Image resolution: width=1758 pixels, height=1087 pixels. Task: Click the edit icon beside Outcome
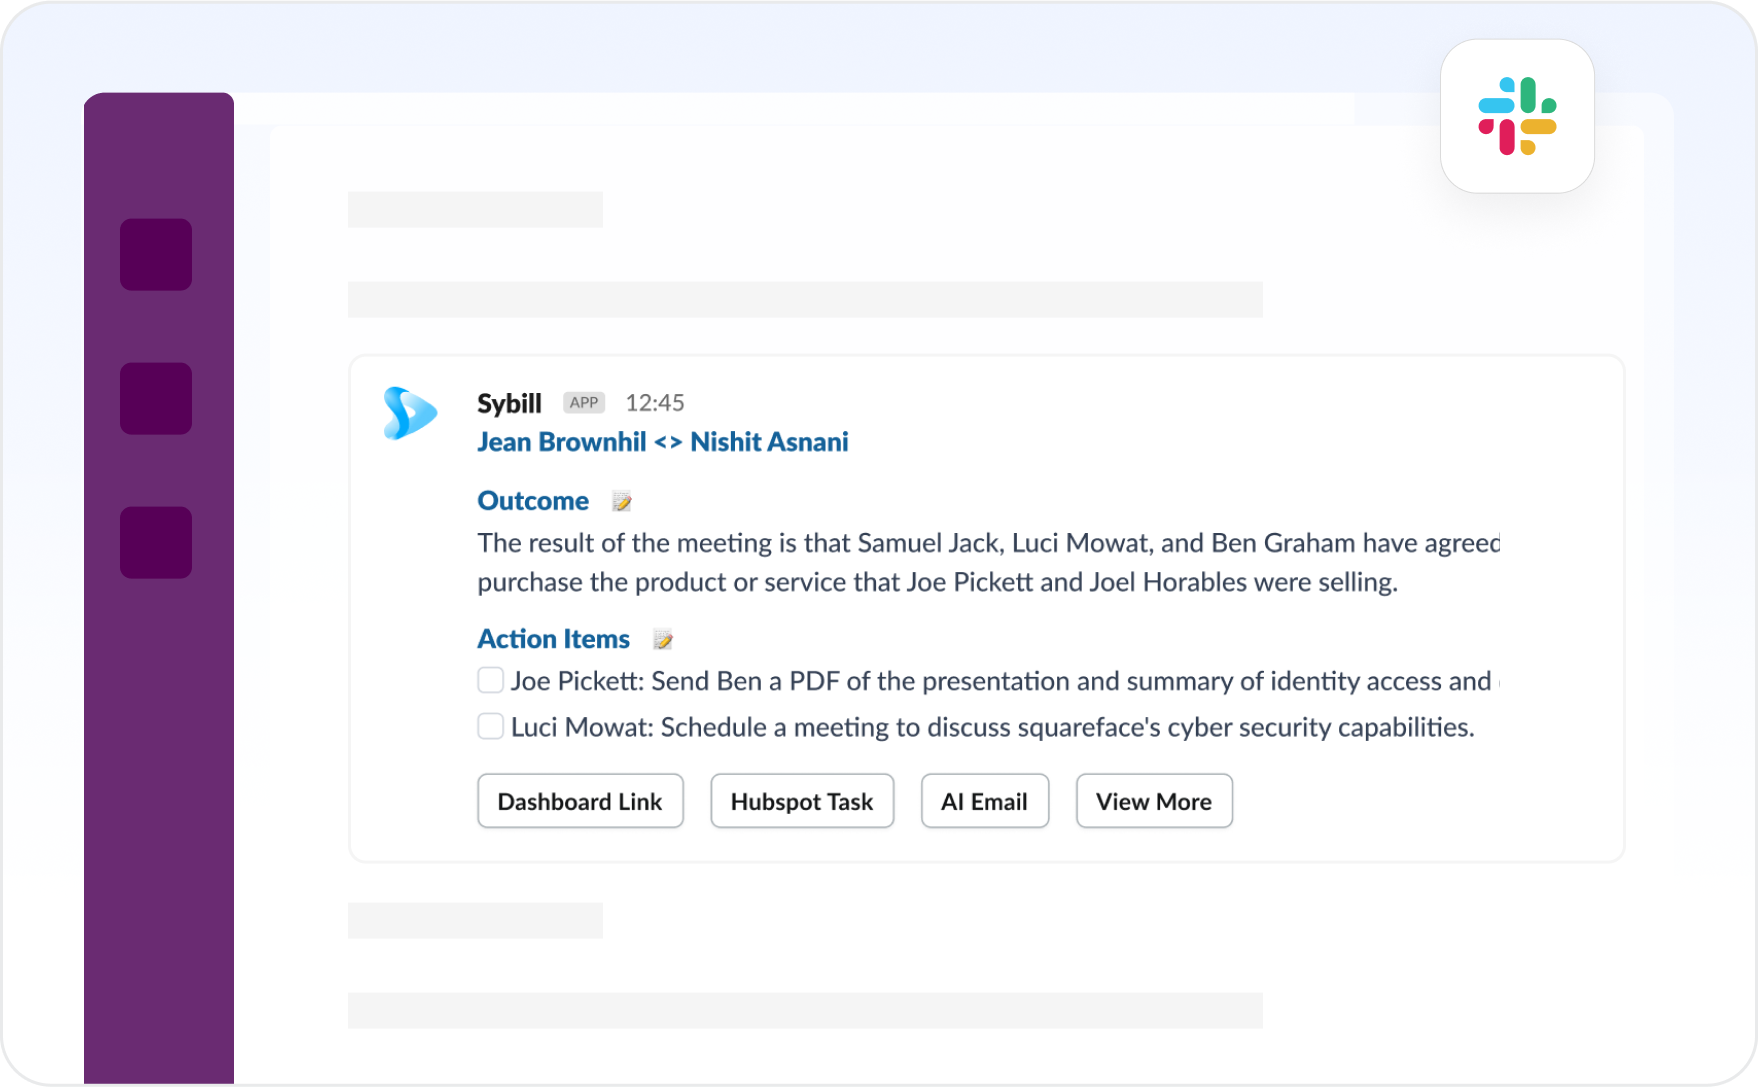click(622, 501)
